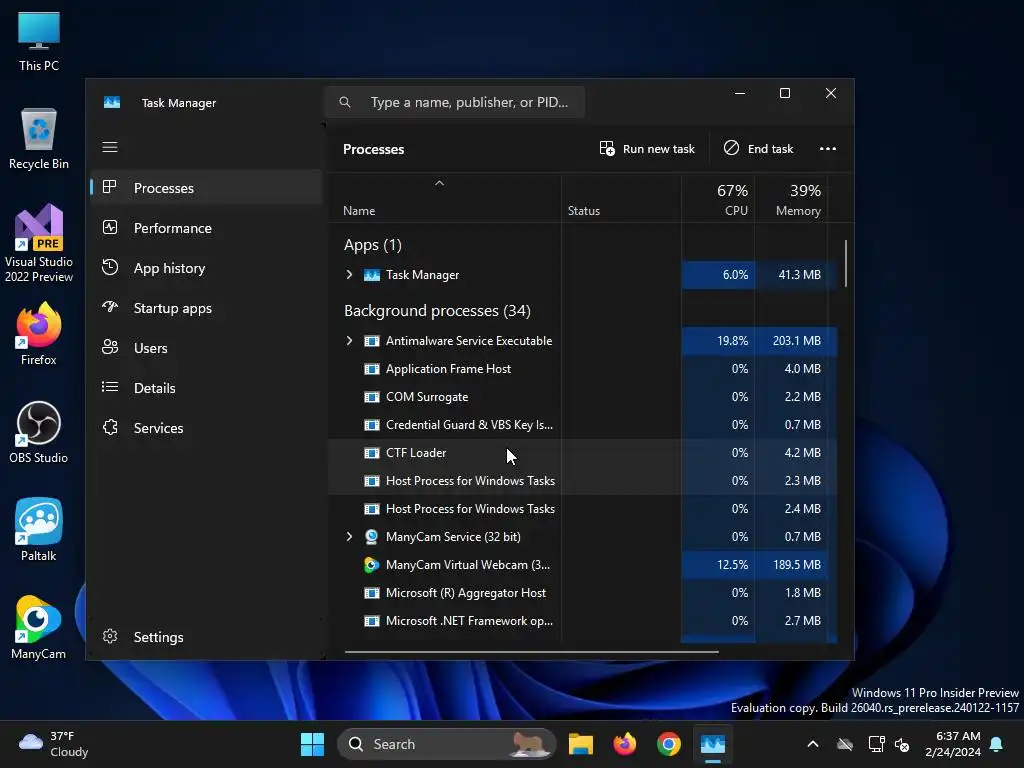Click the notification bell icon

coord(996,744)
